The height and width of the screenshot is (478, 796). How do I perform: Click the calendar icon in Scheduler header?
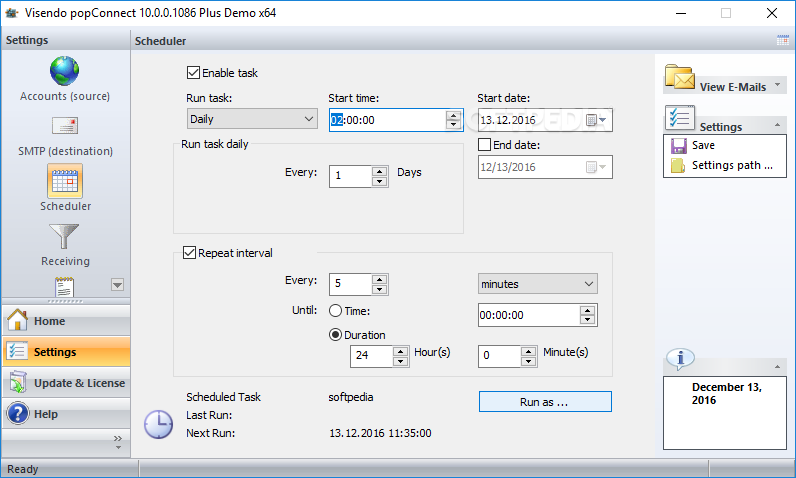(x=783, y=41)
